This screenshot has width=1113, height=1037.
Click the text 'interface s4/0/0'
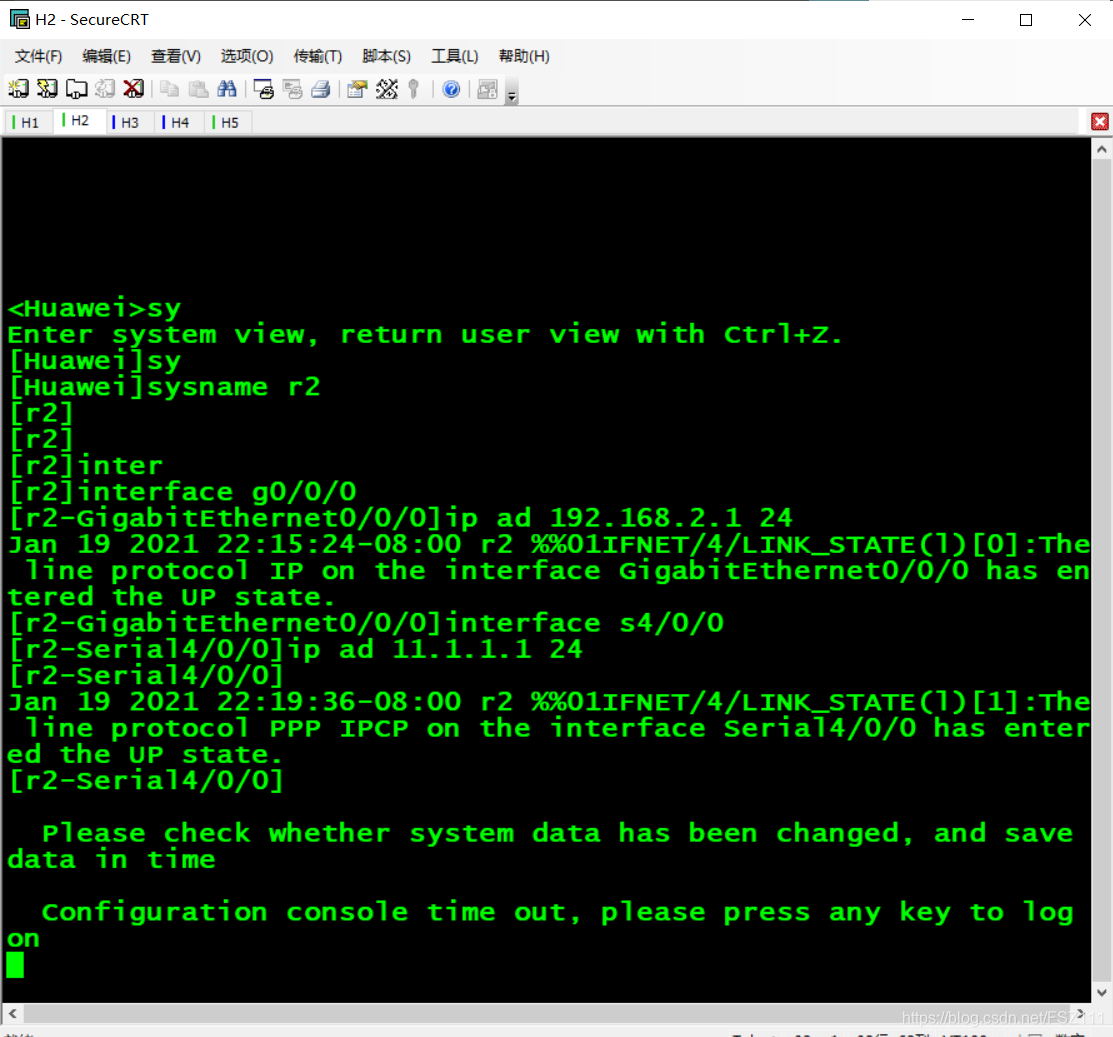pyautogui.click(x=584, y=623)
